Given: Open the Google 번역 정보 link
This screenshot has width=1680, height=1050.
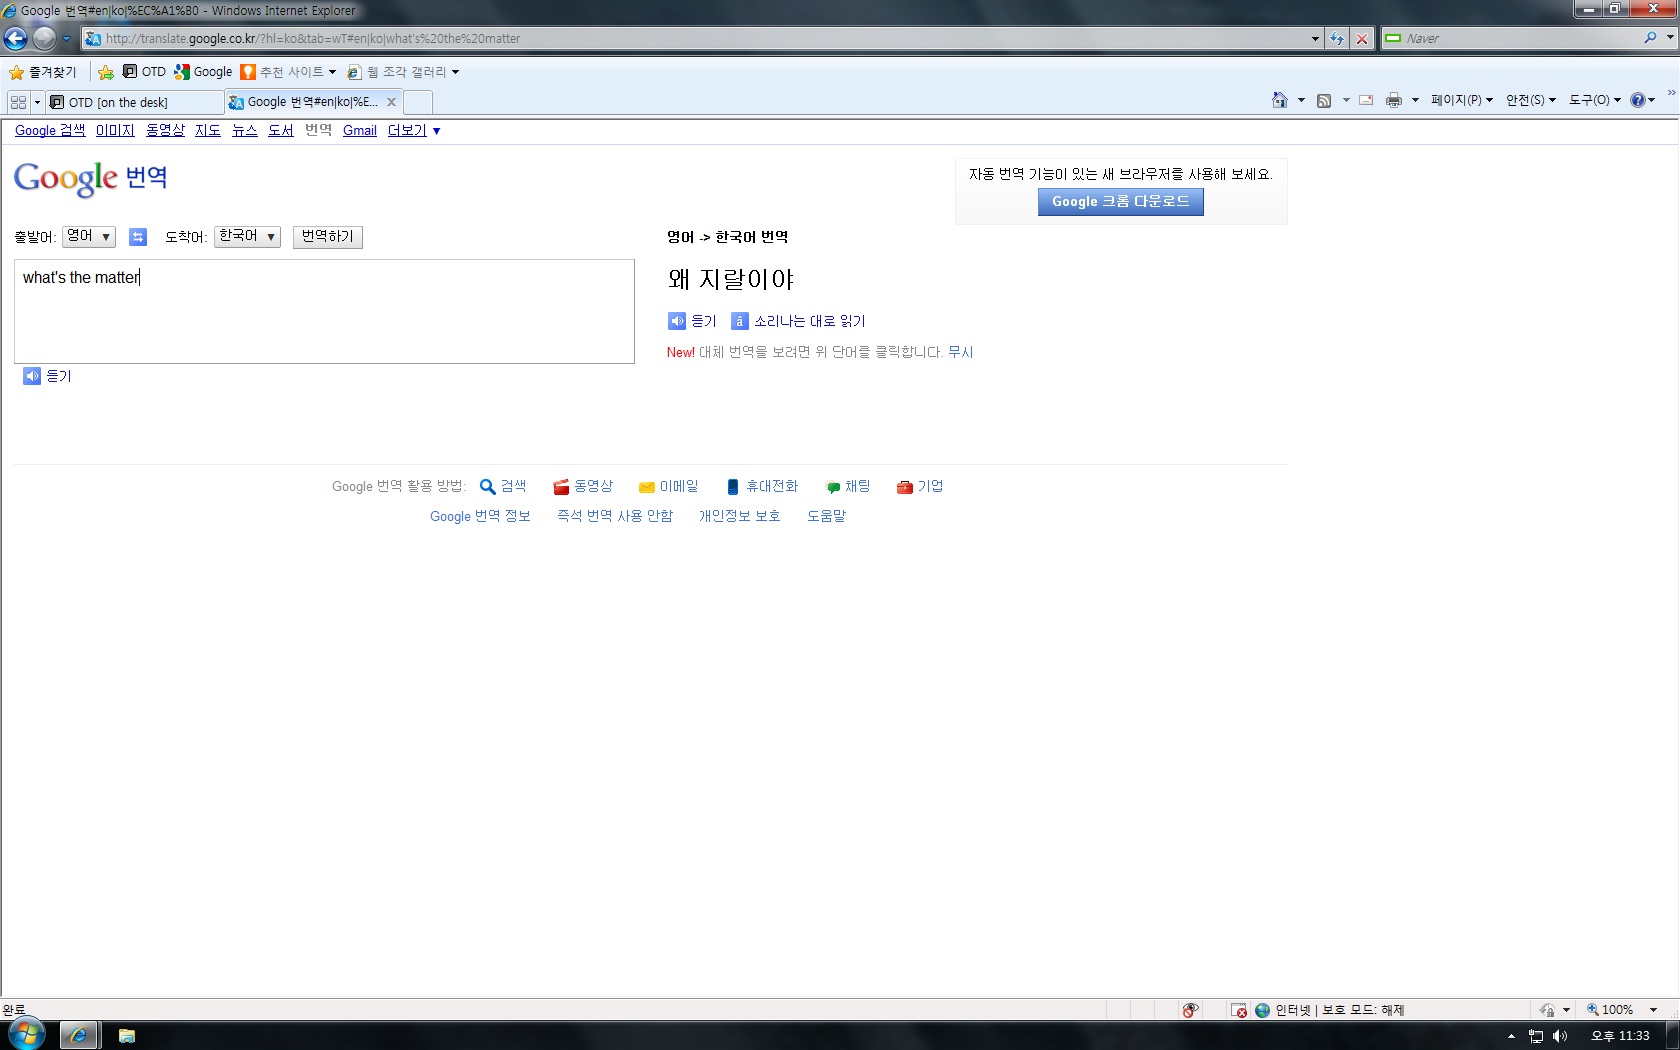Looking at the screenshot, I should pyautogui.click(x=480, y=516).
